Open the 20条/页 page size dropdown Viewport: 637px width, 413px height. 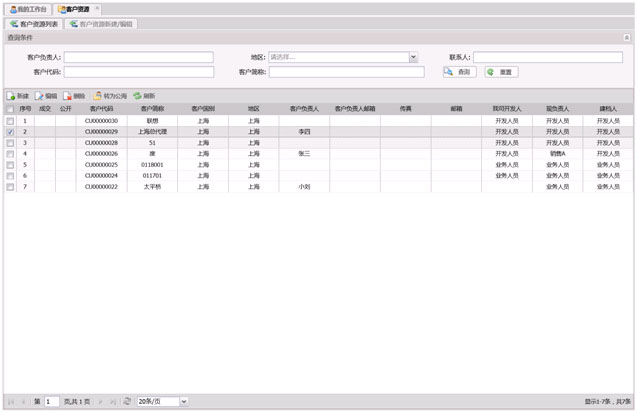[183, 401]
